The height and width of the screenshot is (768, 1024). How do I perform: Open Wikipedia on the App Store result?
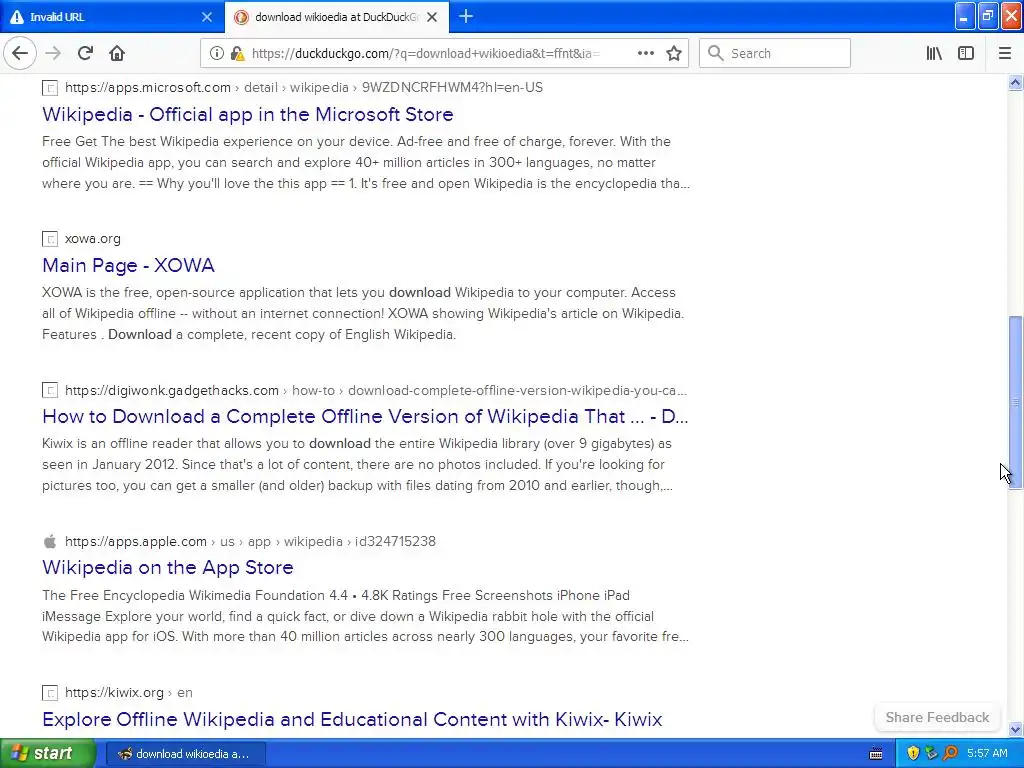pos(168,567)
